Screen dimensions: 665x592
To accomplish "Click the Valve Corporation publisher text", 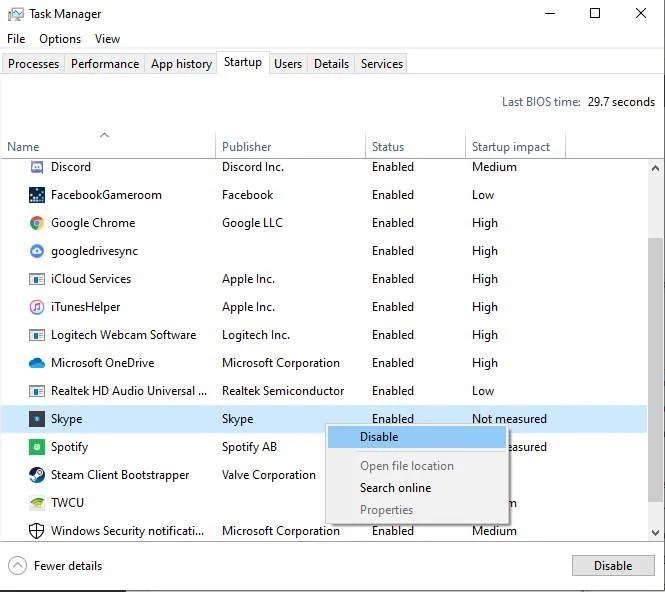I will [268, 475].
